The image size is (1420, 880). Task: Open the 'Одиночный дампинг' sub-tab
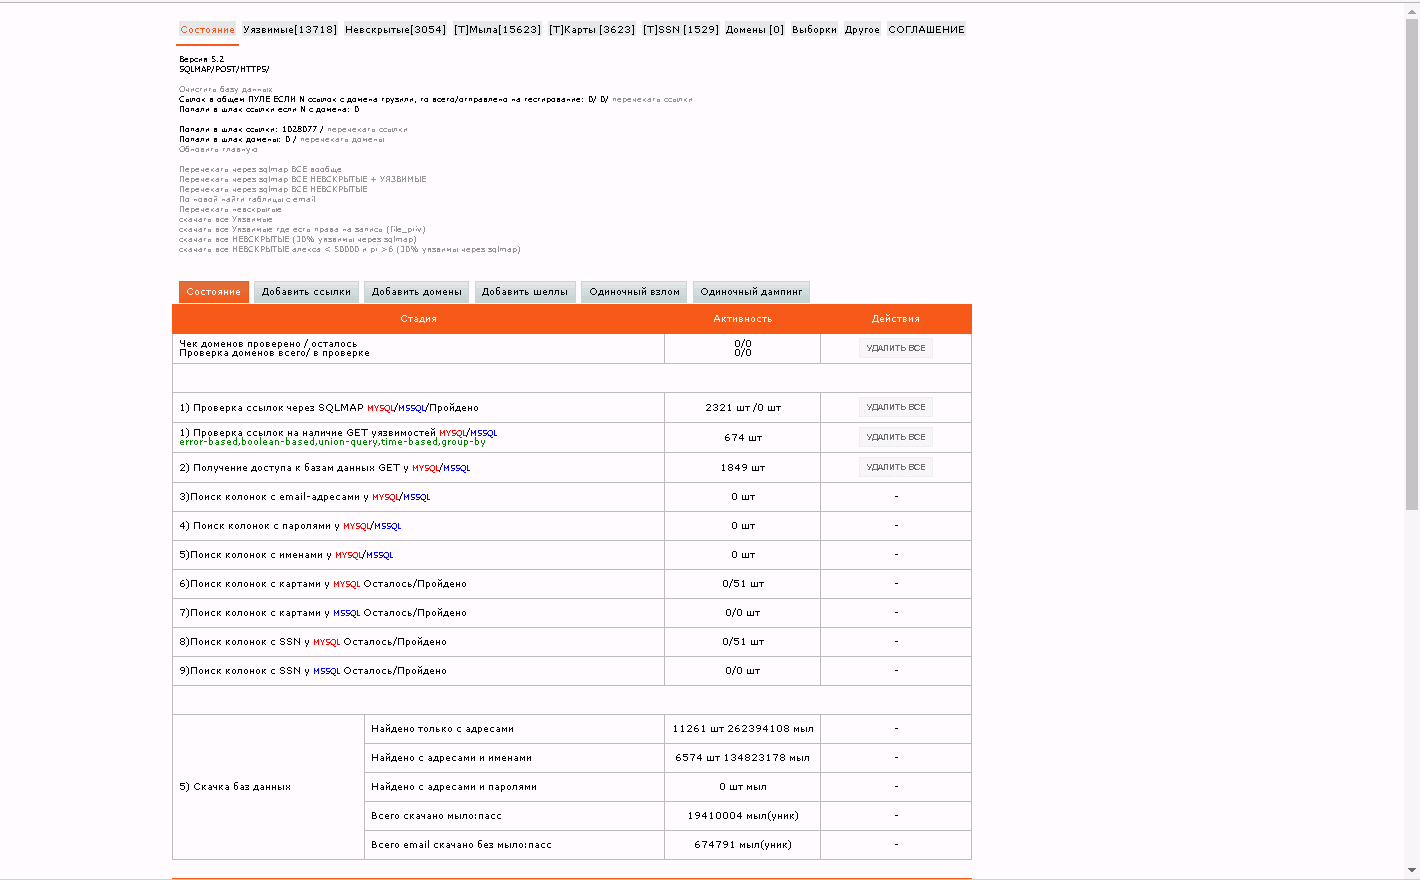point(751,292)
